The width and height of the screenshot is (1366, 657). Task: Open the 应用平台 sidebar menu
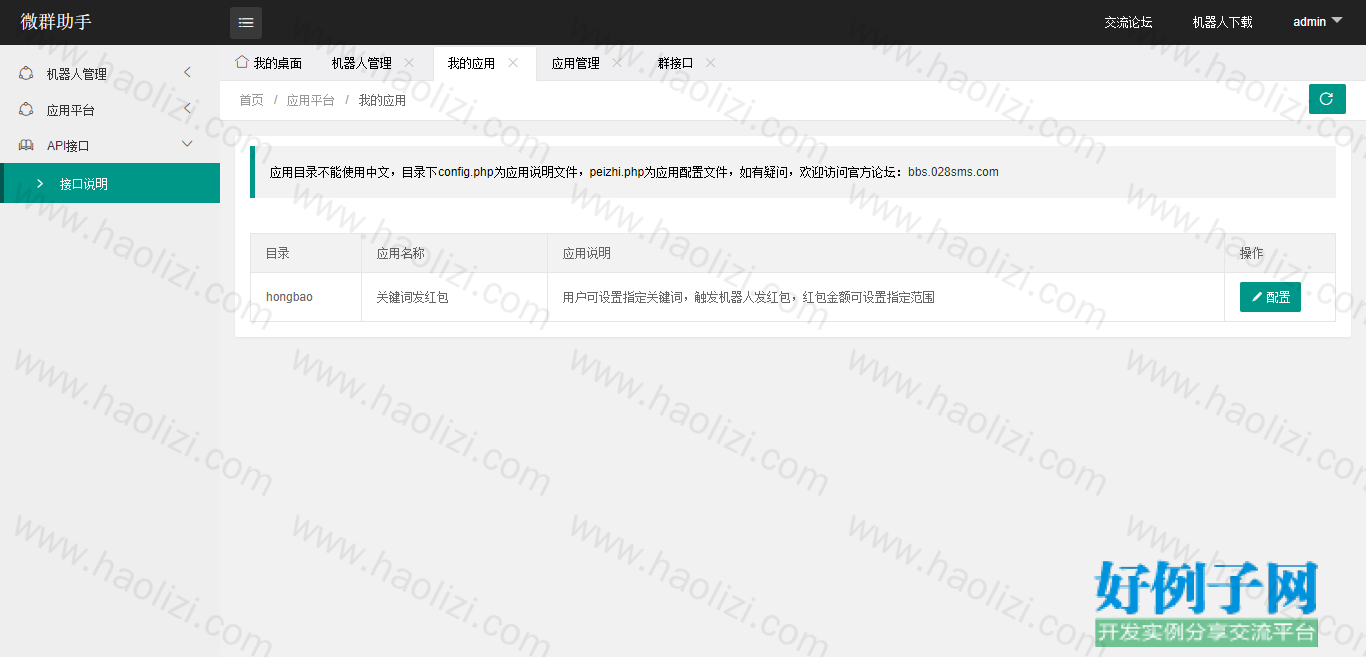110,109
